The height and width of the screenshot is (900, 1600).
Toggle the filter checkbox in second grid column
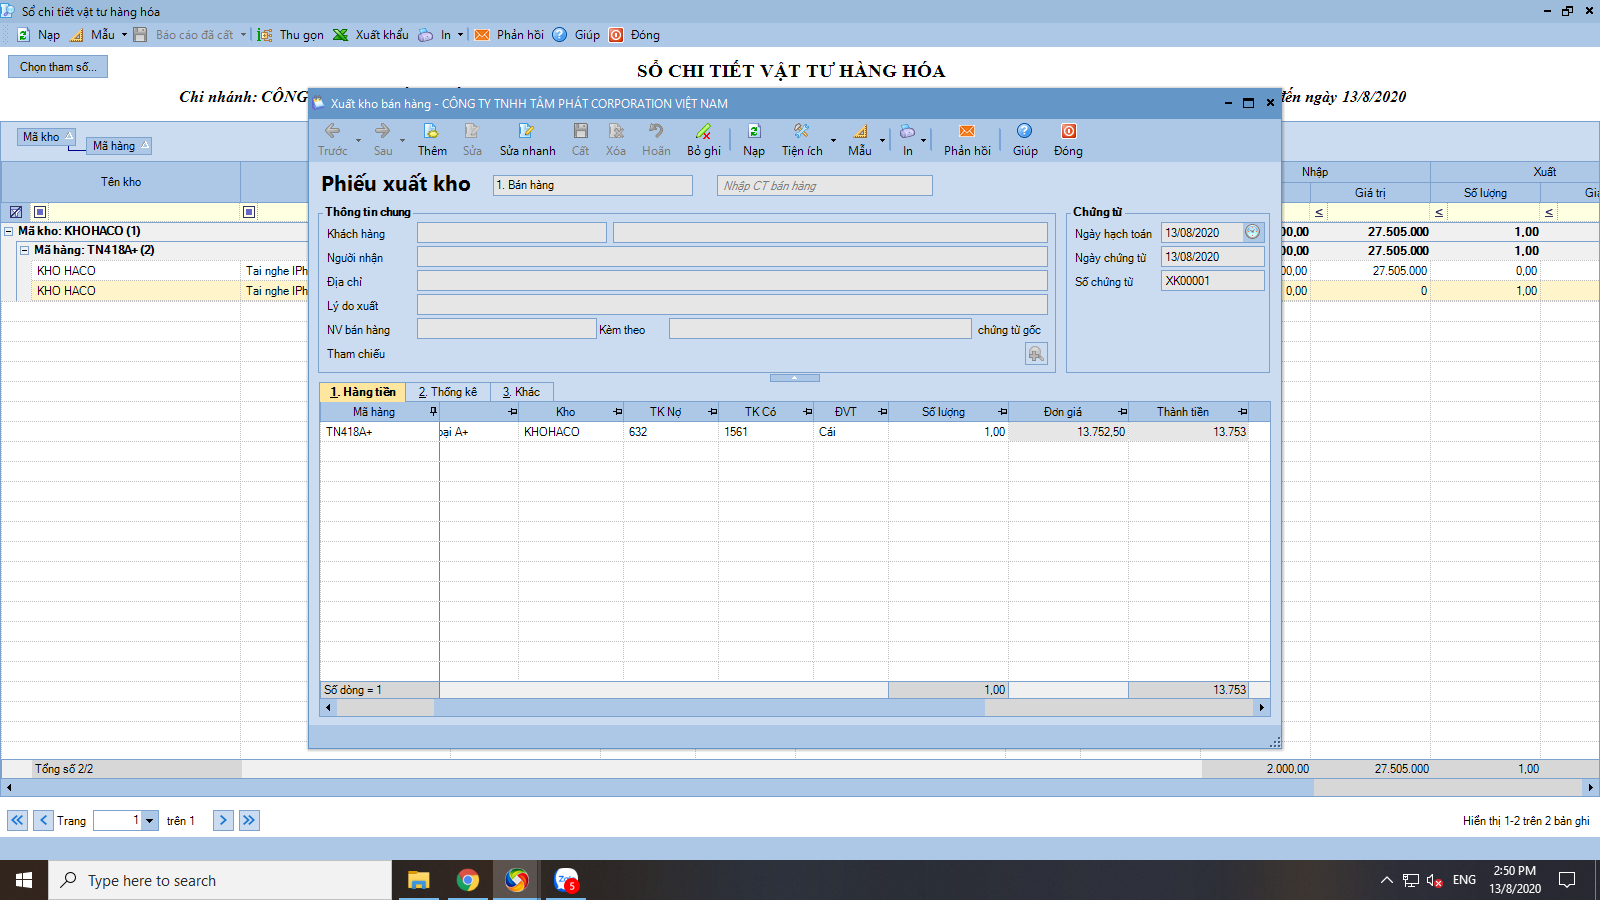pos(249,212)
